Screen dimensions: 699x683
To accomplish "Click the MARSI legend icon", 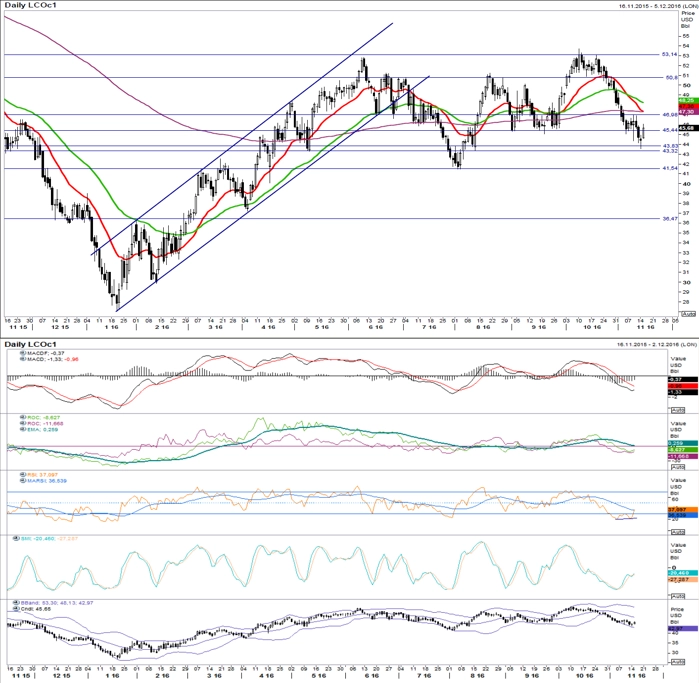I will (x=23, y=481).
